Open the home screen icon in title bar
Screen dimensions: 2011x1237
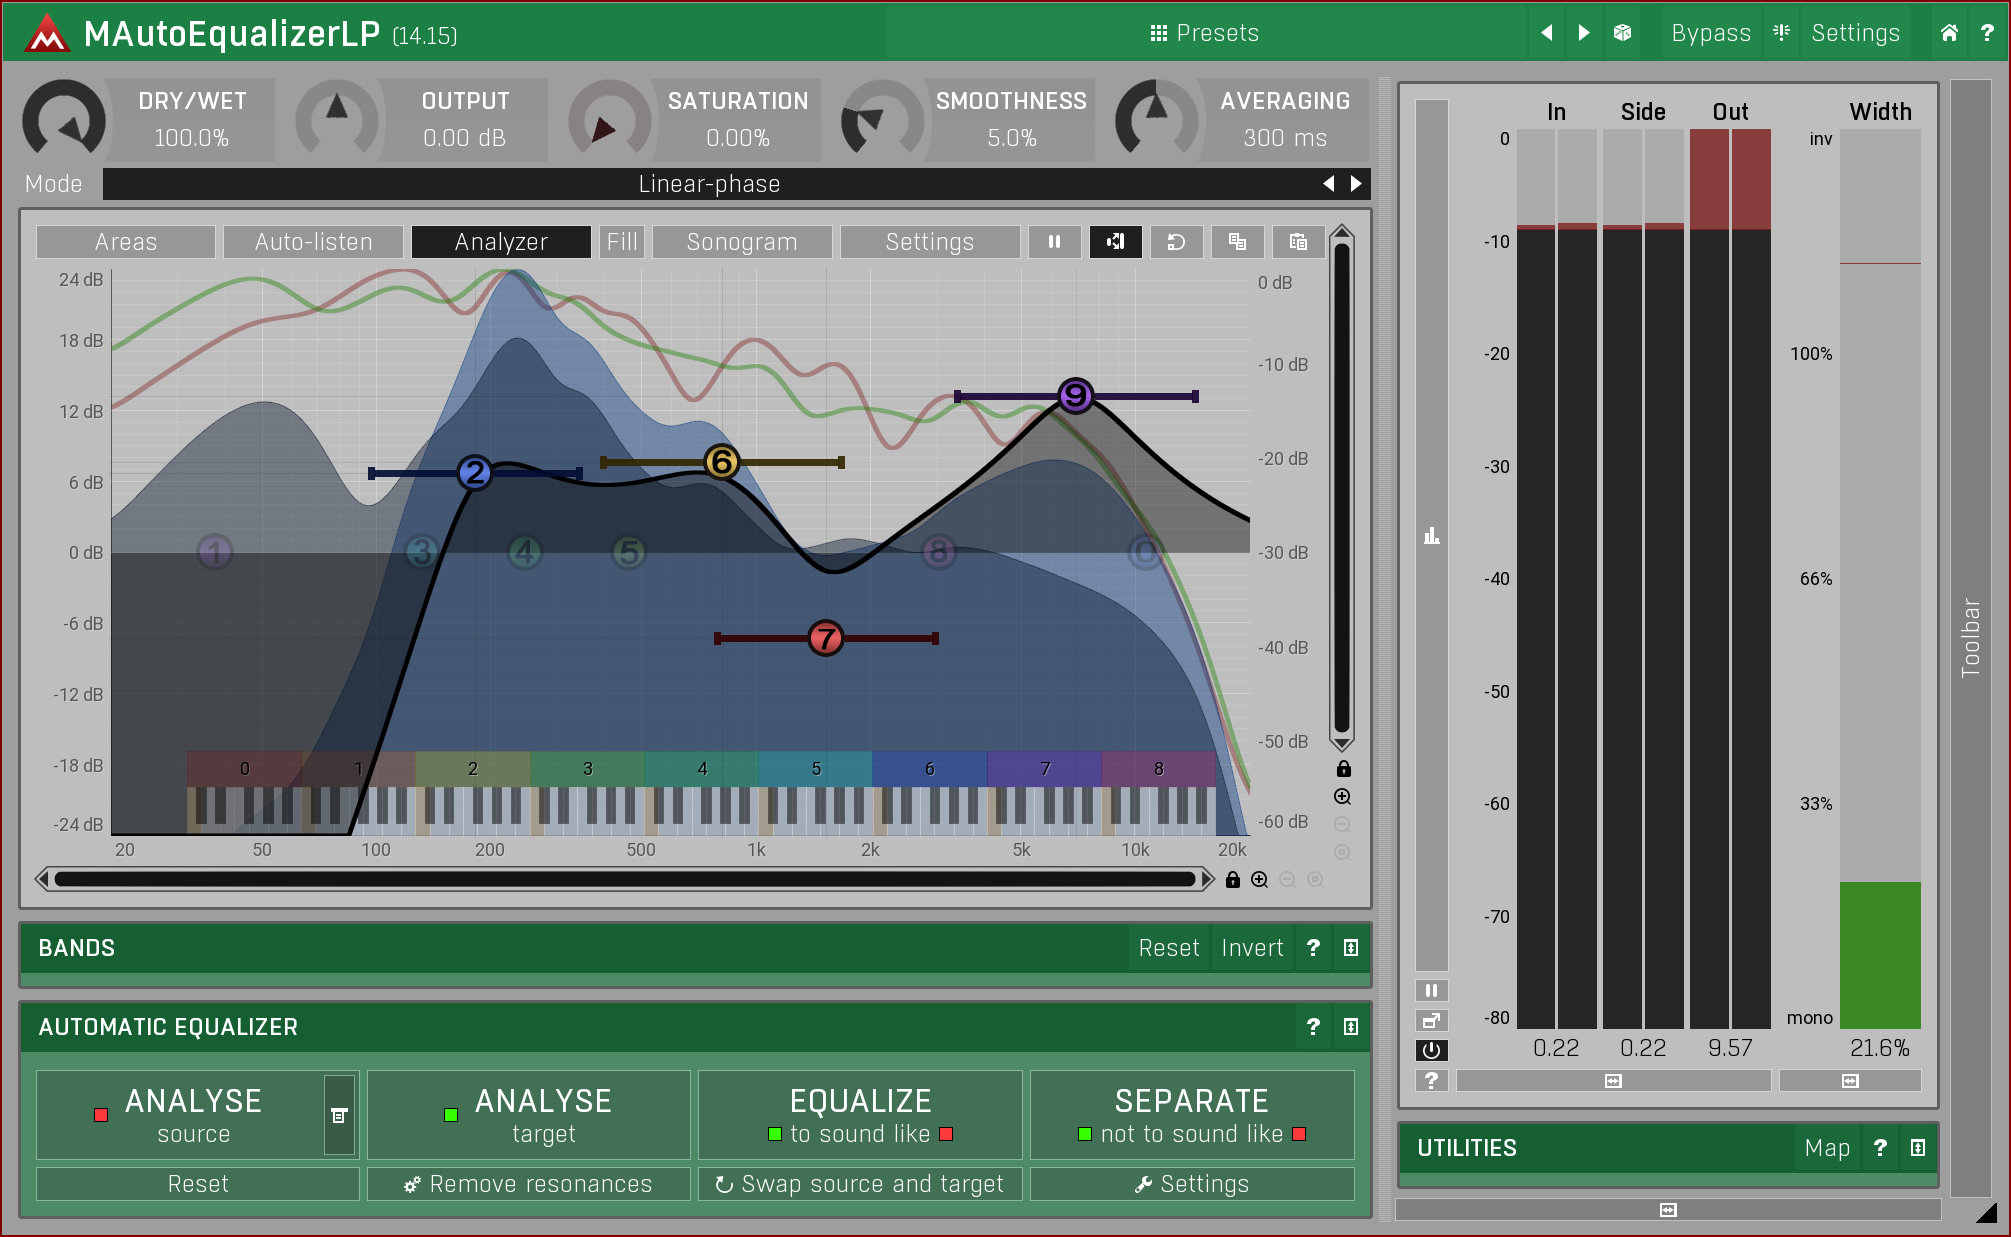click(1948, 32)
